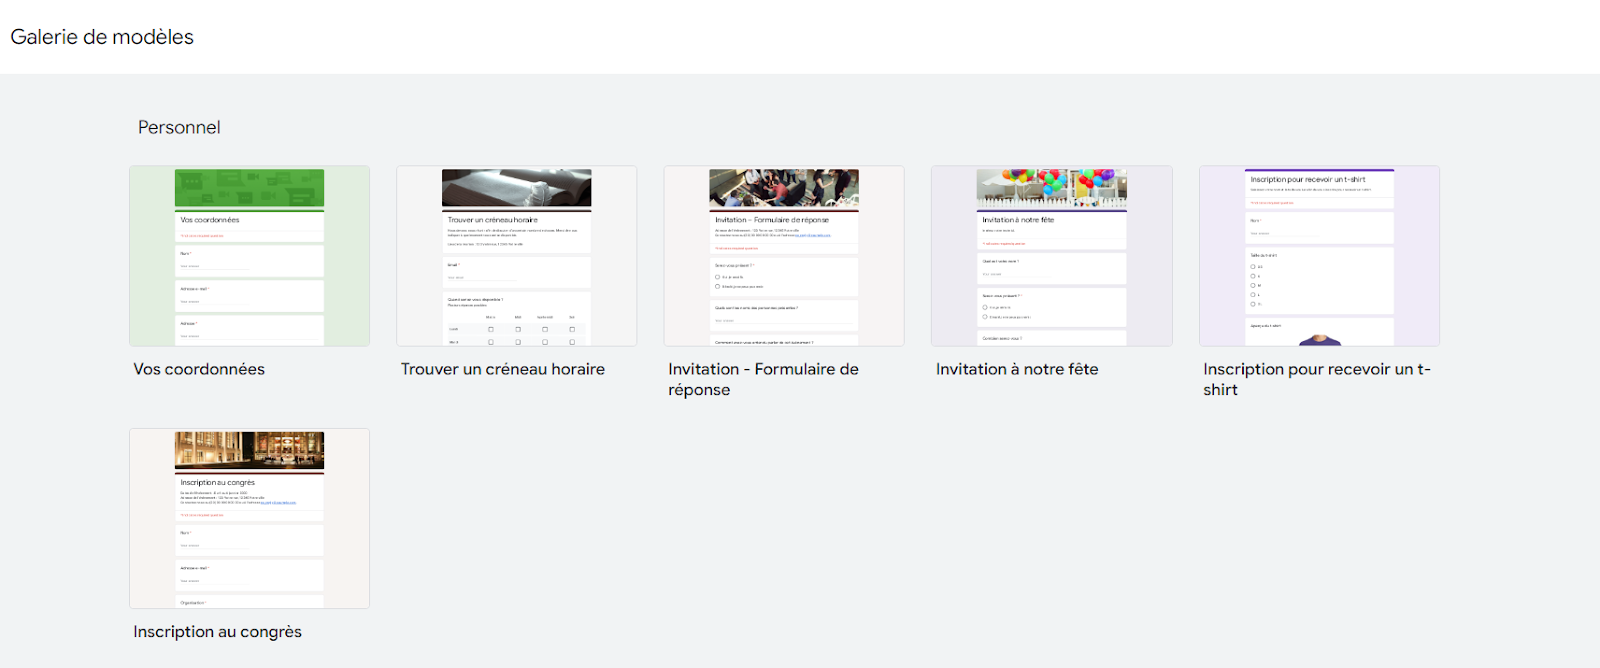Open the Invitation à notre fête thumbnail
Screen dimensions: 1600x668
tap(1052, 256)
